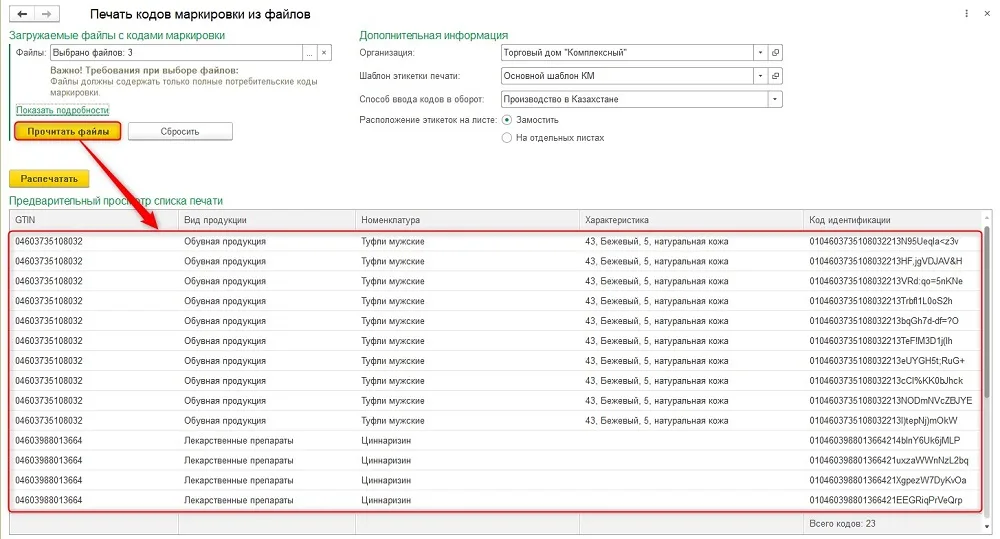Expand the Шаблон этикетки печати dropdown
Screen dimensions: 1000x539
coord(760,76)
